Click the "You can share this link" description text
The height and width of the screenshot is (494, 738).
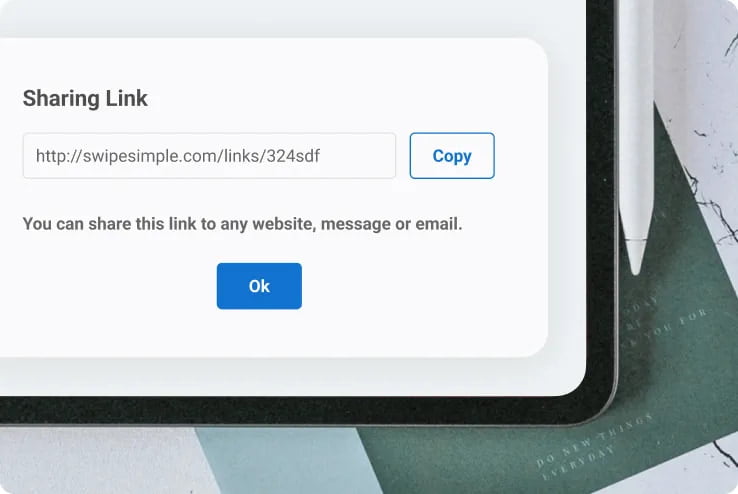pos(242,224)
